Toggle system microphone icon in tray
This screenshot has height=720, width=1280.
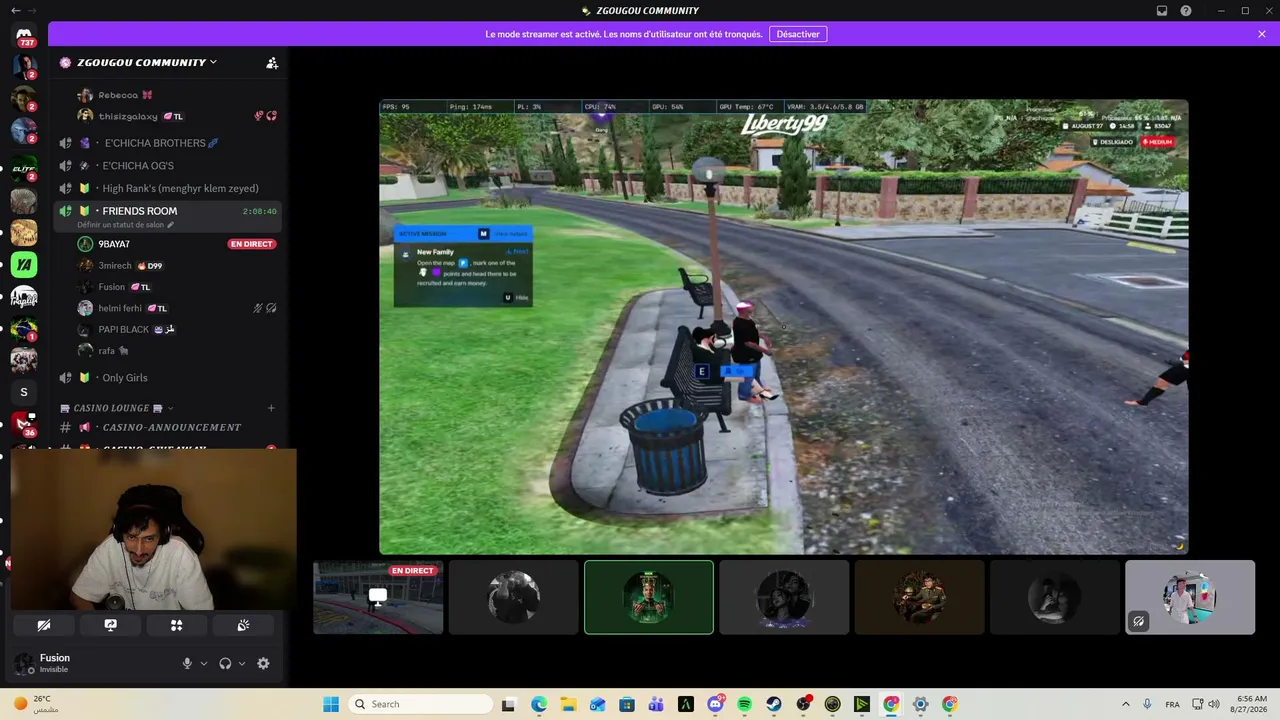pyautogui.click(x=1147, y=704)
